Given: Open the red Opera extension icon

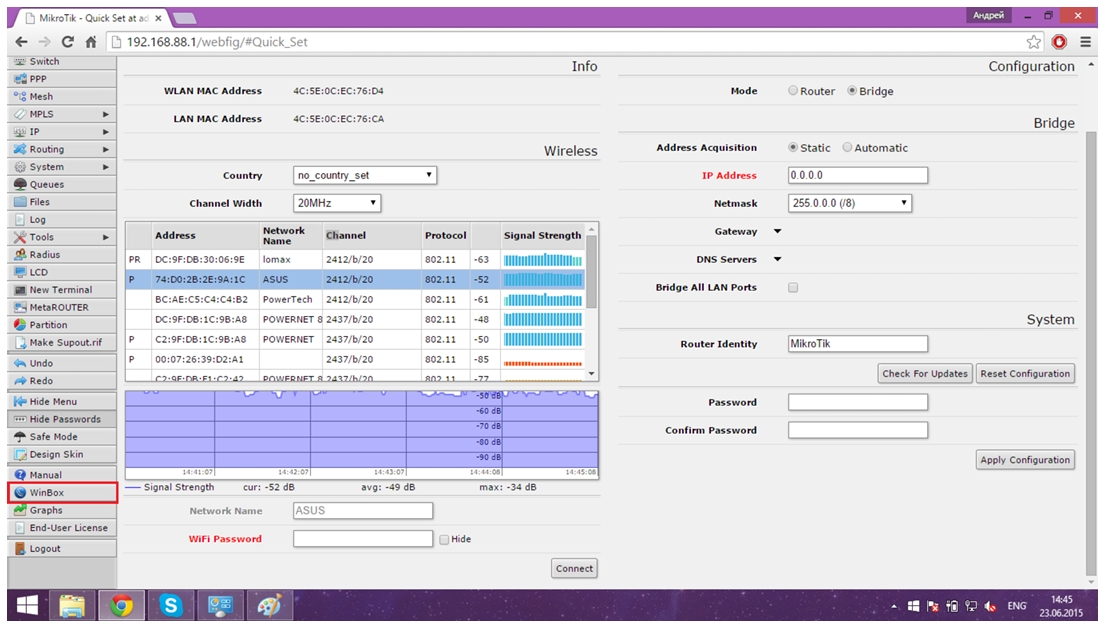Looking at the screenshot, I should (x=1059, y=42).
